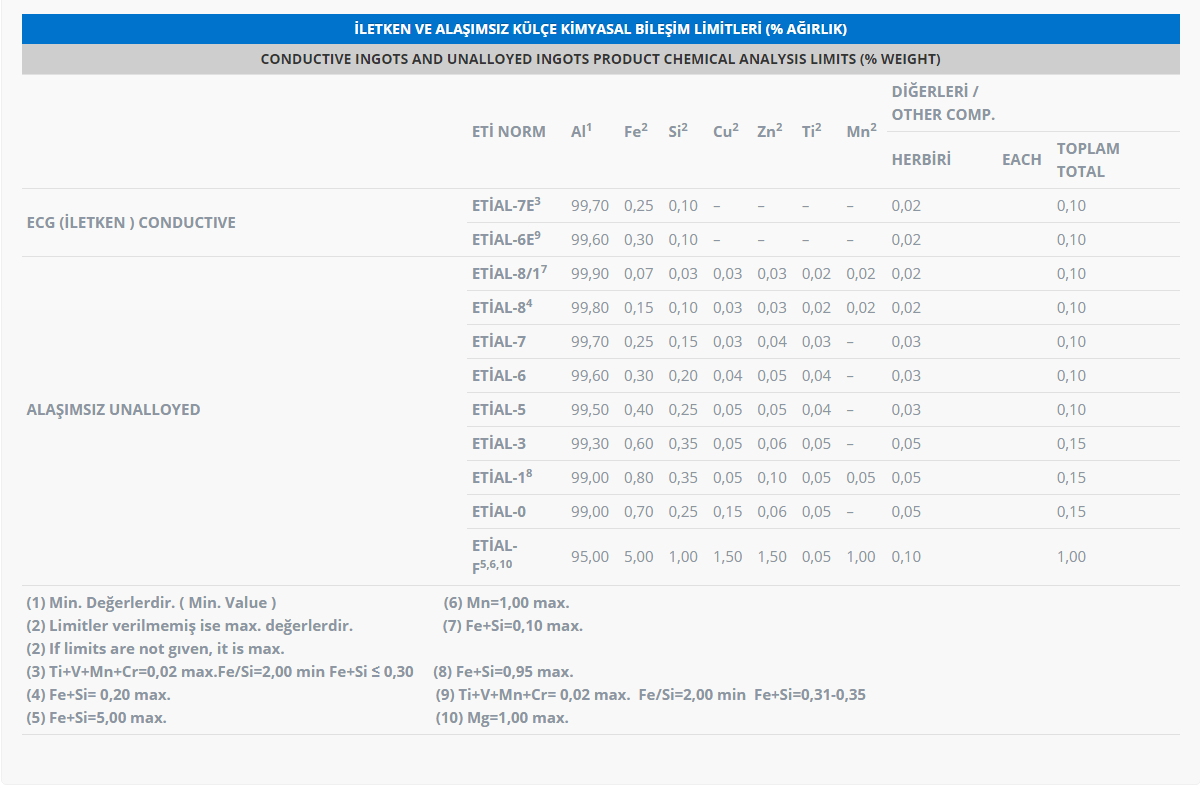Click the TOPLAM TOTAL column header
This screenshot has height=786, width=1200.
[1088, 160]
